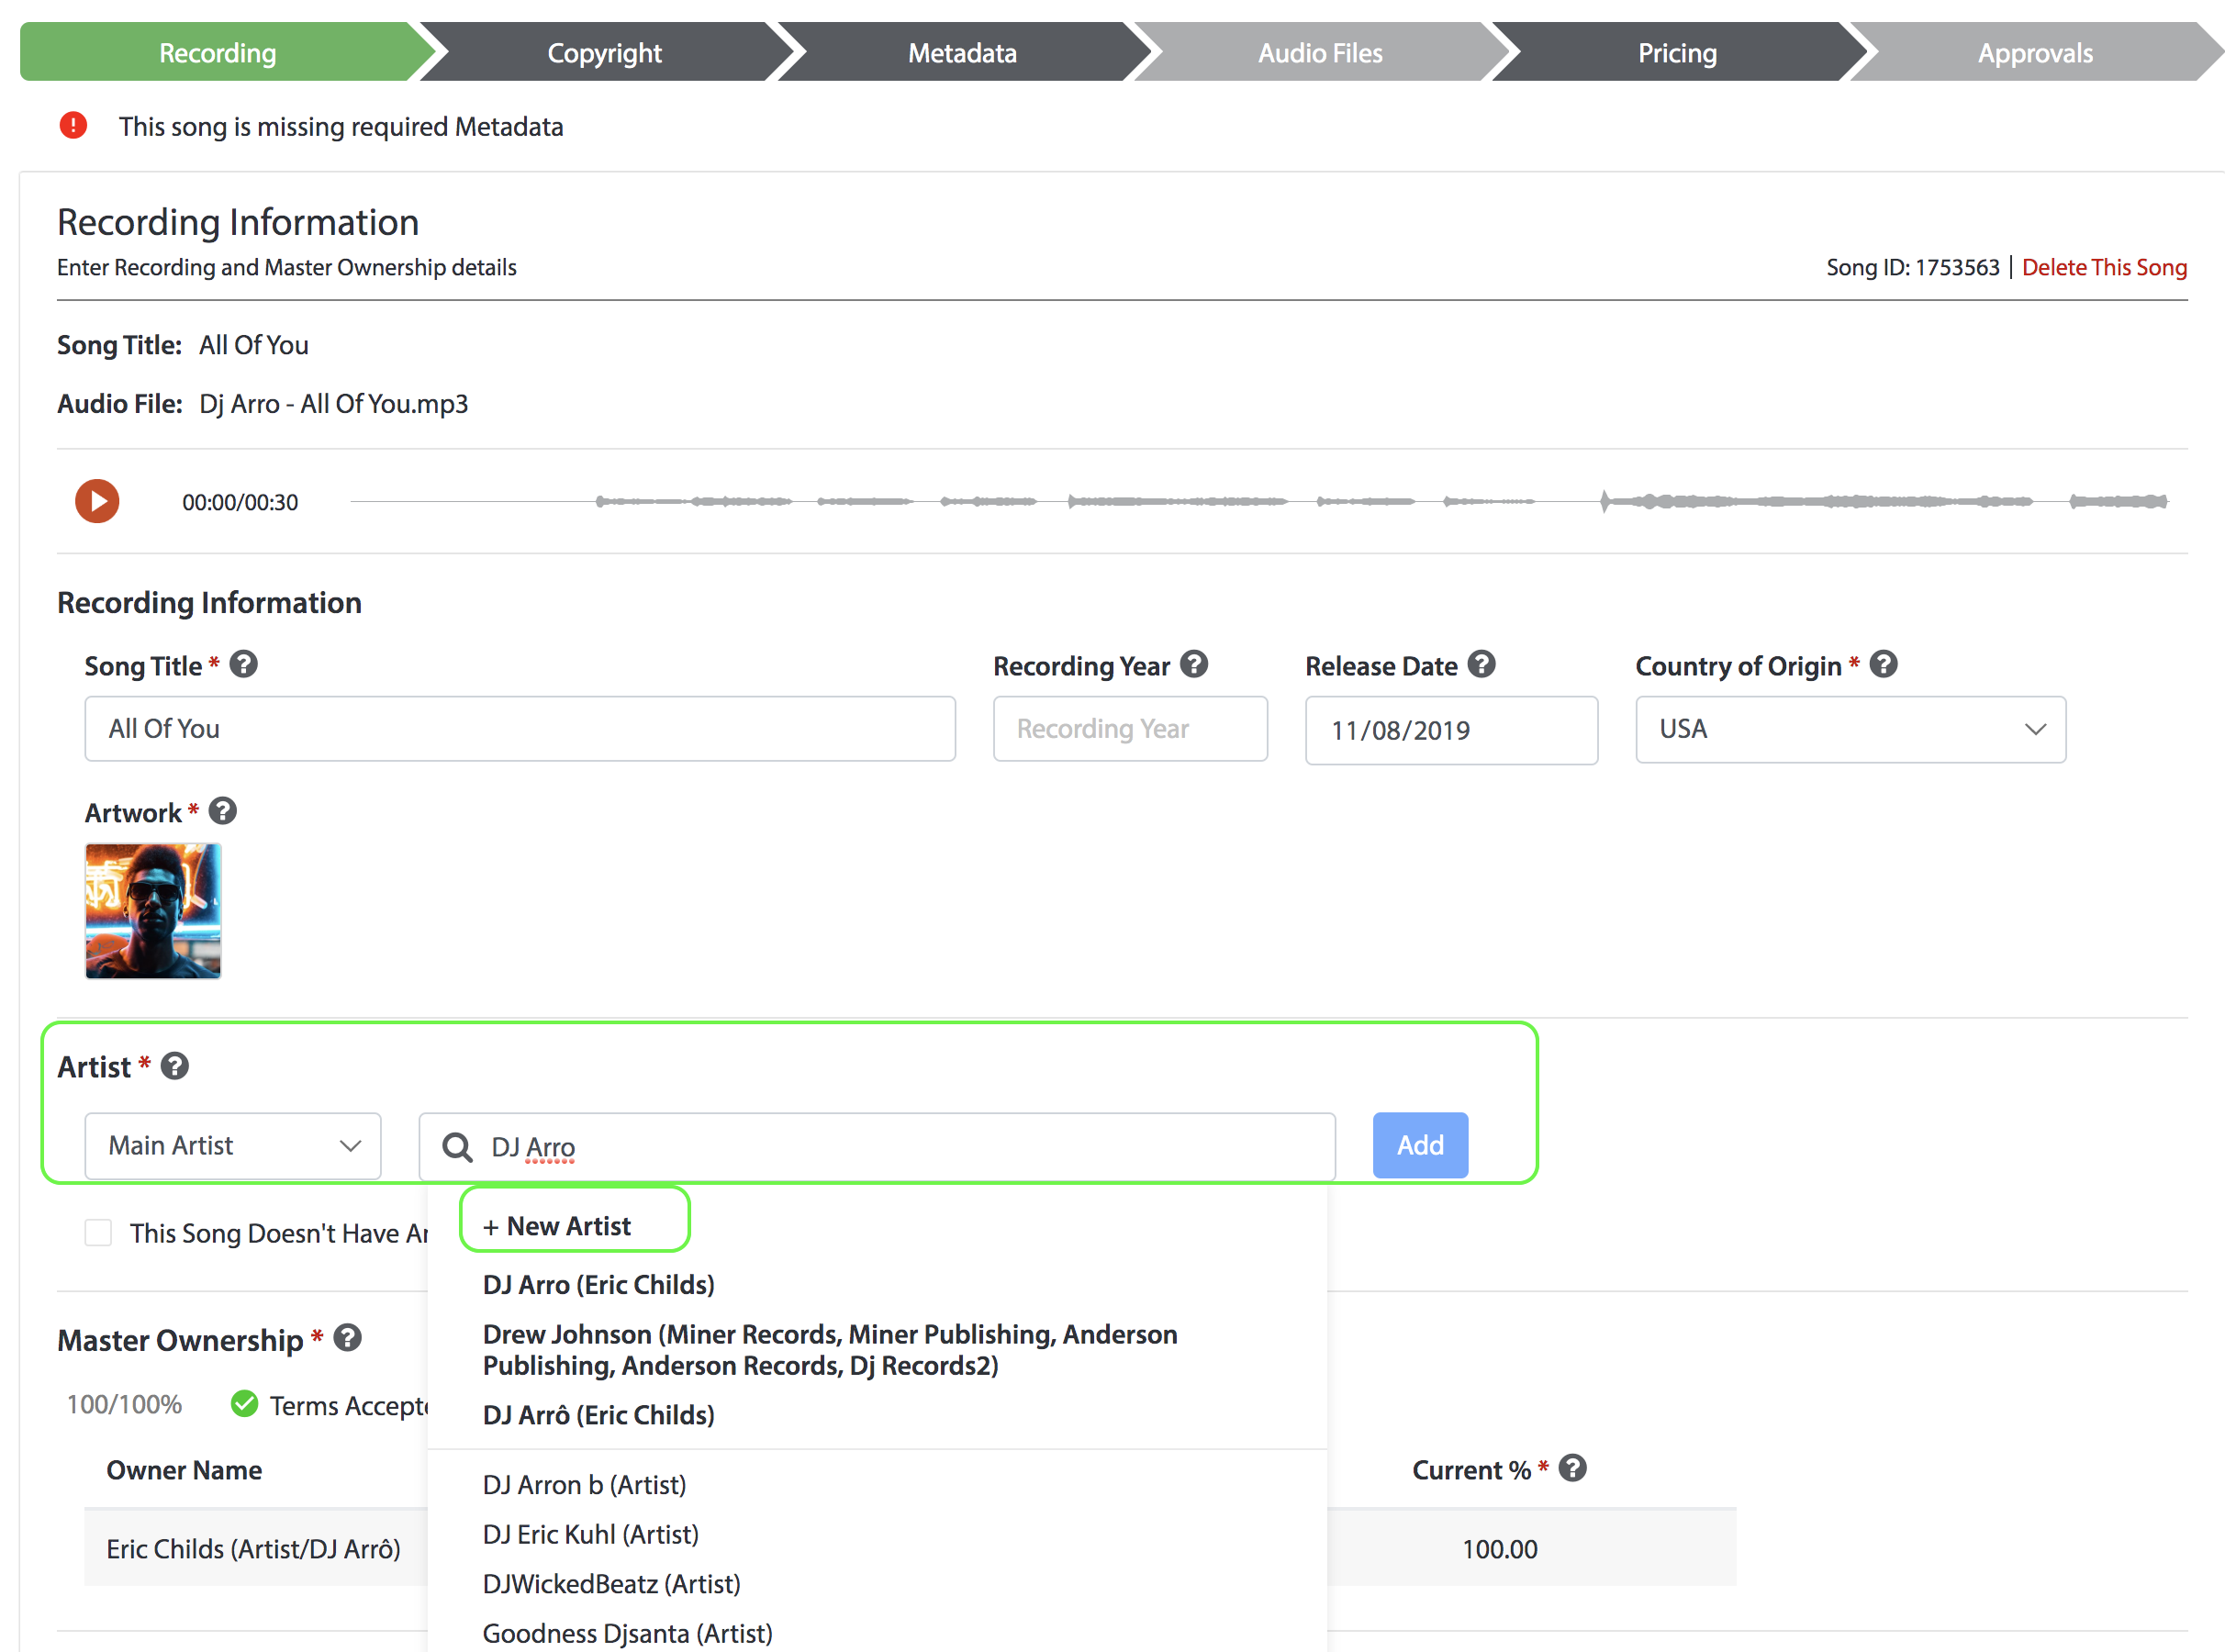Click the 00:00/00:30 playback time
This screenshot has width=2225, height=1652.
coord(240,502)
